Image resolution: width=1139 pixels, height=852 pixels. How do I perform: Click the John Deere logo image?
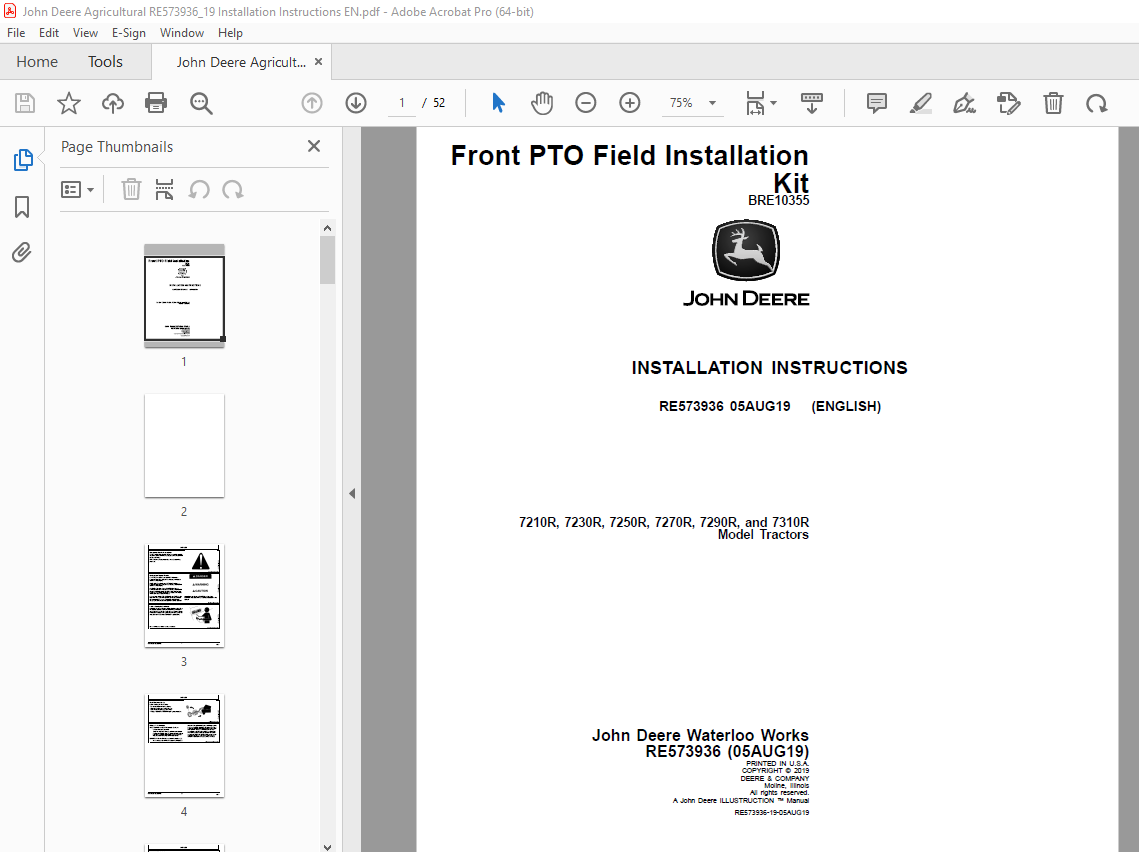pyautogui.click(x=746, y=263)
